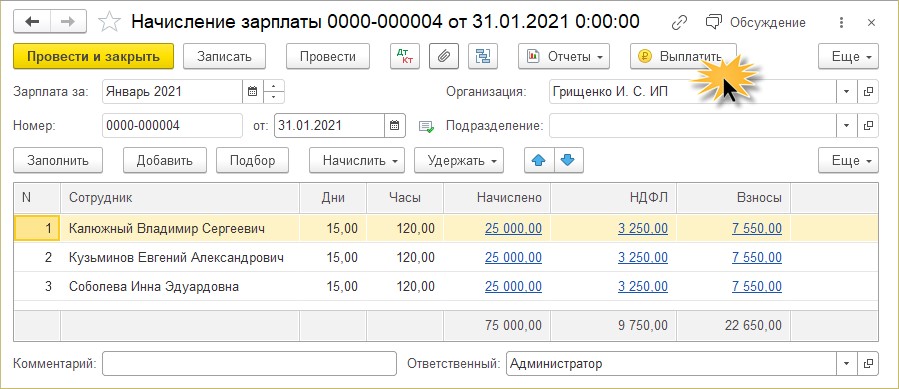Open calendar picker for document date
The height and width of the screenshot is (389, 899).
pos(394,126)
